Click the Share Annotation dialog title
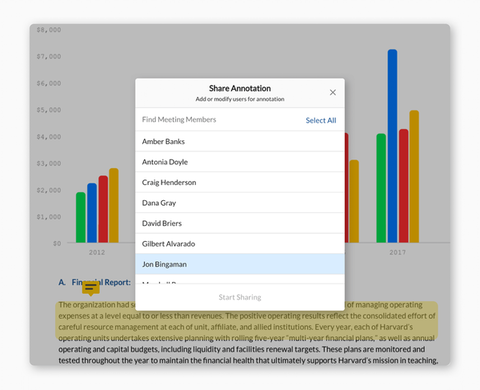The width and height of the screenshot is (480, 390). 240,88
